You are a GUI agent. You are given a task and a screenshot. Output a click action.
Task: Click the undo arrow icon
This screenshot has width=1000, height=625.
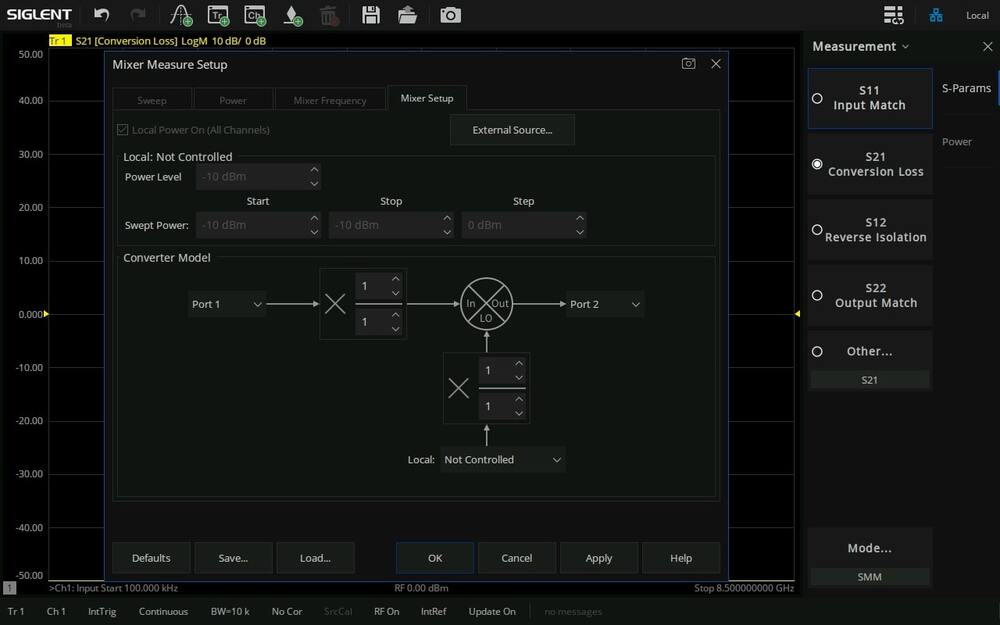click(101, 15)
